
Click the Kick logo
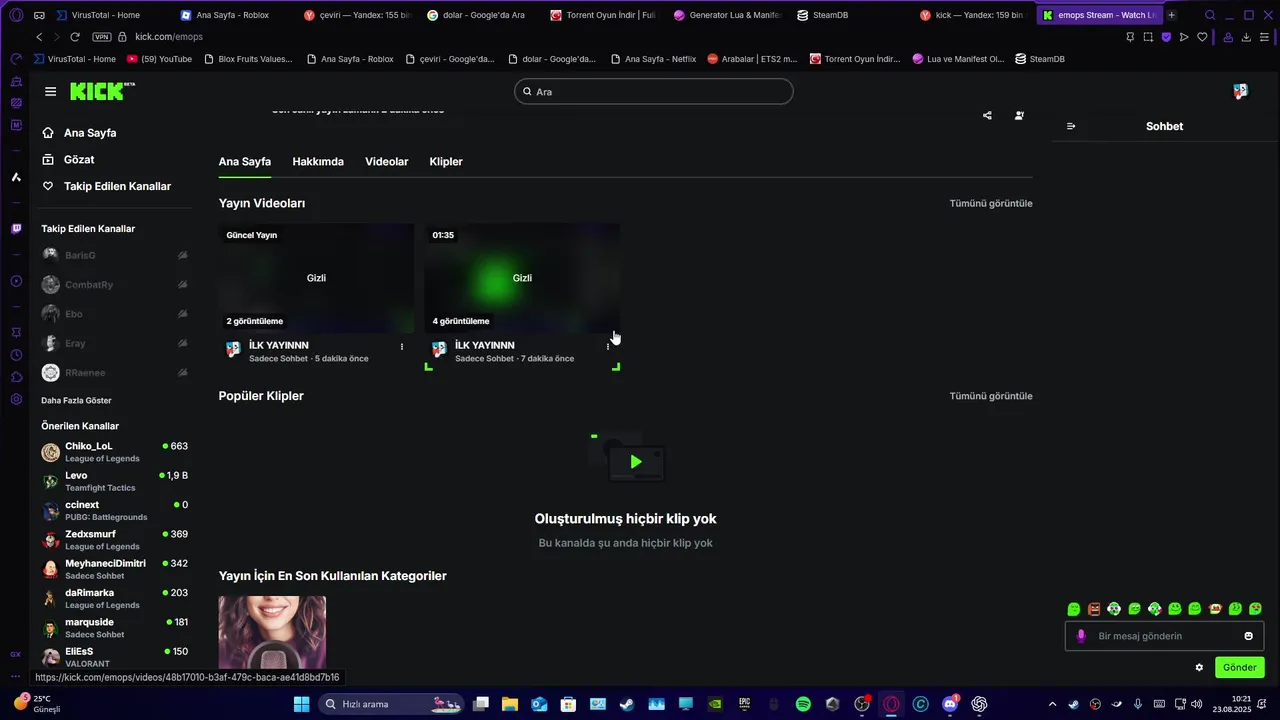101,91
